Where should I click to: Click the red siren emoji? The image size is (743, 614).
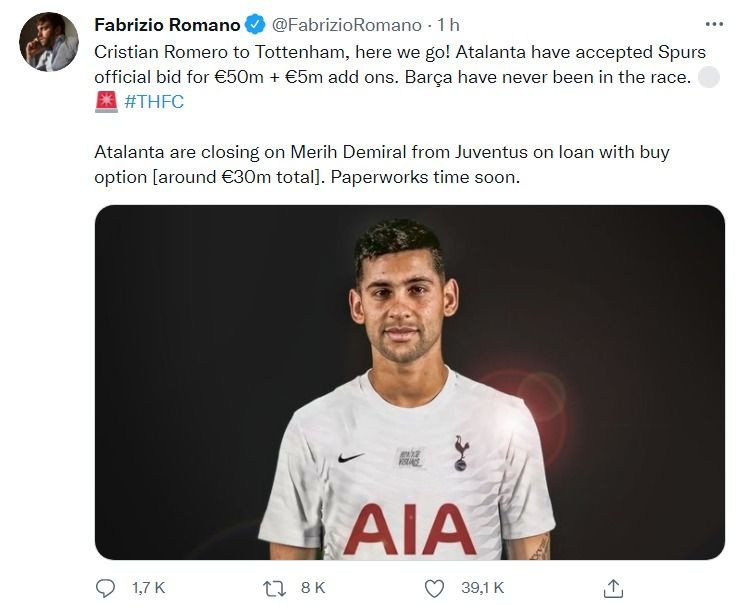107,101
